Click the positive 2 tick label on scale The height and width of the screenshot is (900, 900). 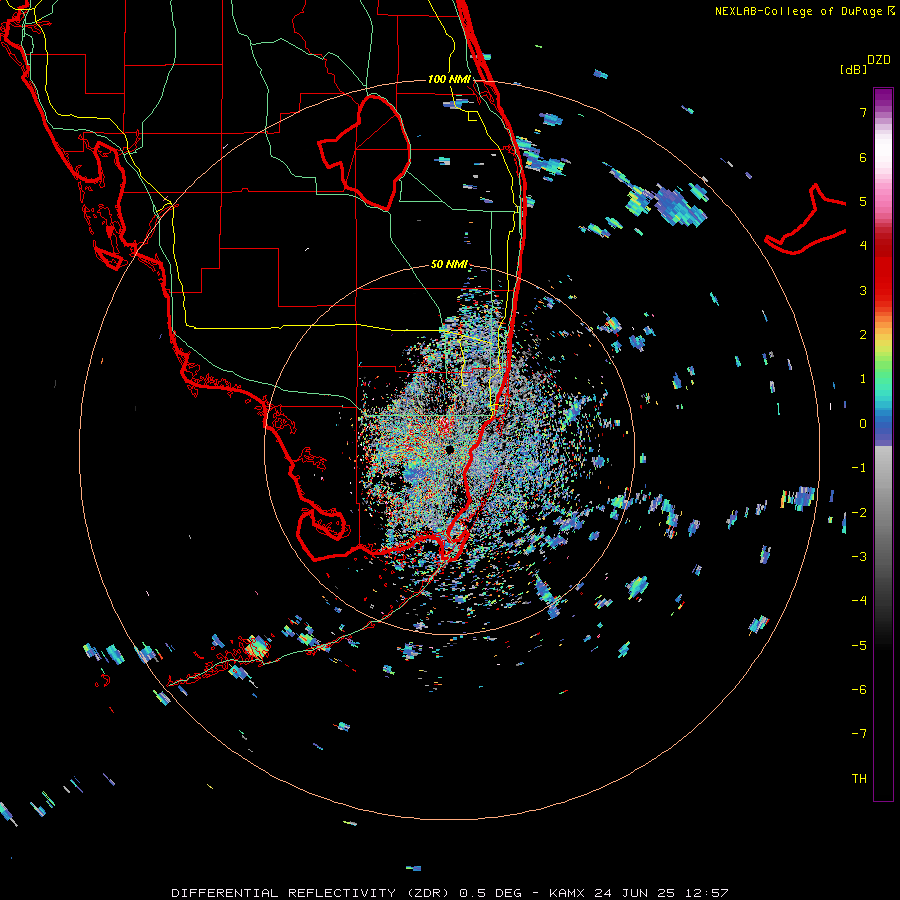[863, 335]
